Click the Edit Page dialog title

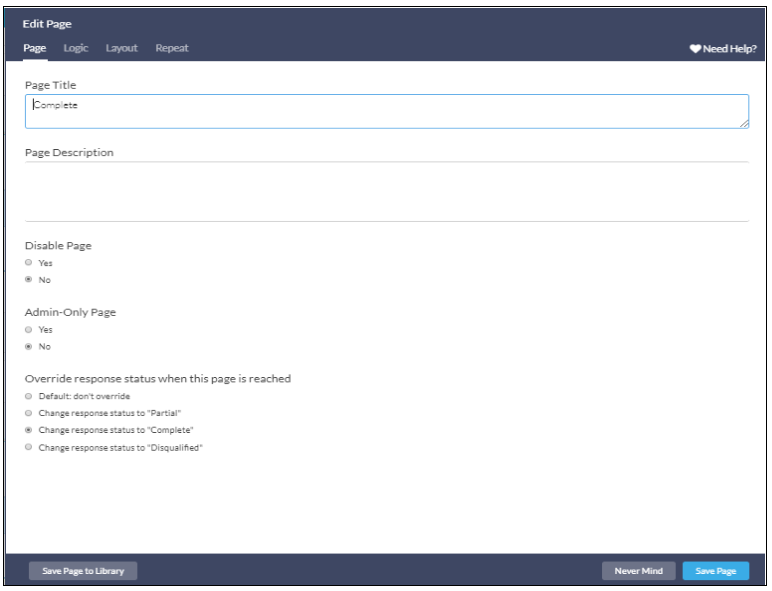coord(47,24)
